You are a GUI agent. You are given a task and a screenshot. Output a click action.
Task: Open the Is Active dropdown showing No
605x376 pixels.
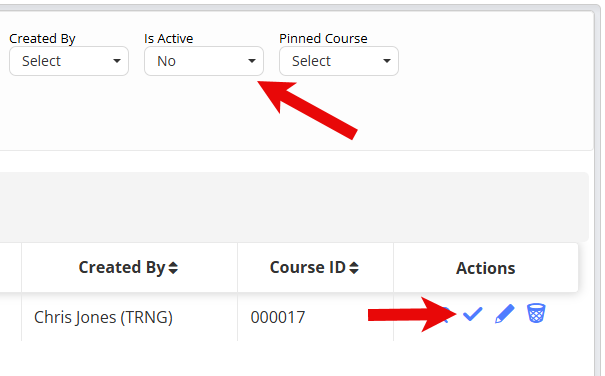click(x=204, y=61)
